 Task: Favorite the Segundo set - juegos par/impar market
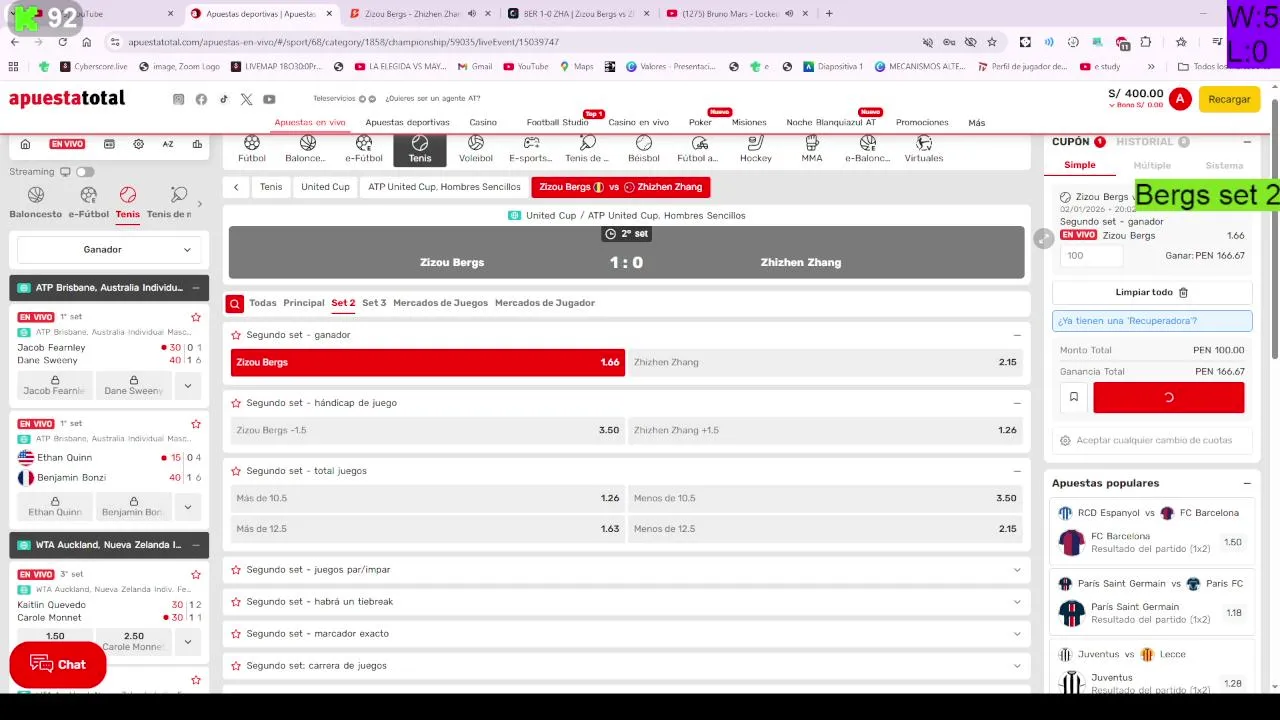click(x=236, y=570)
